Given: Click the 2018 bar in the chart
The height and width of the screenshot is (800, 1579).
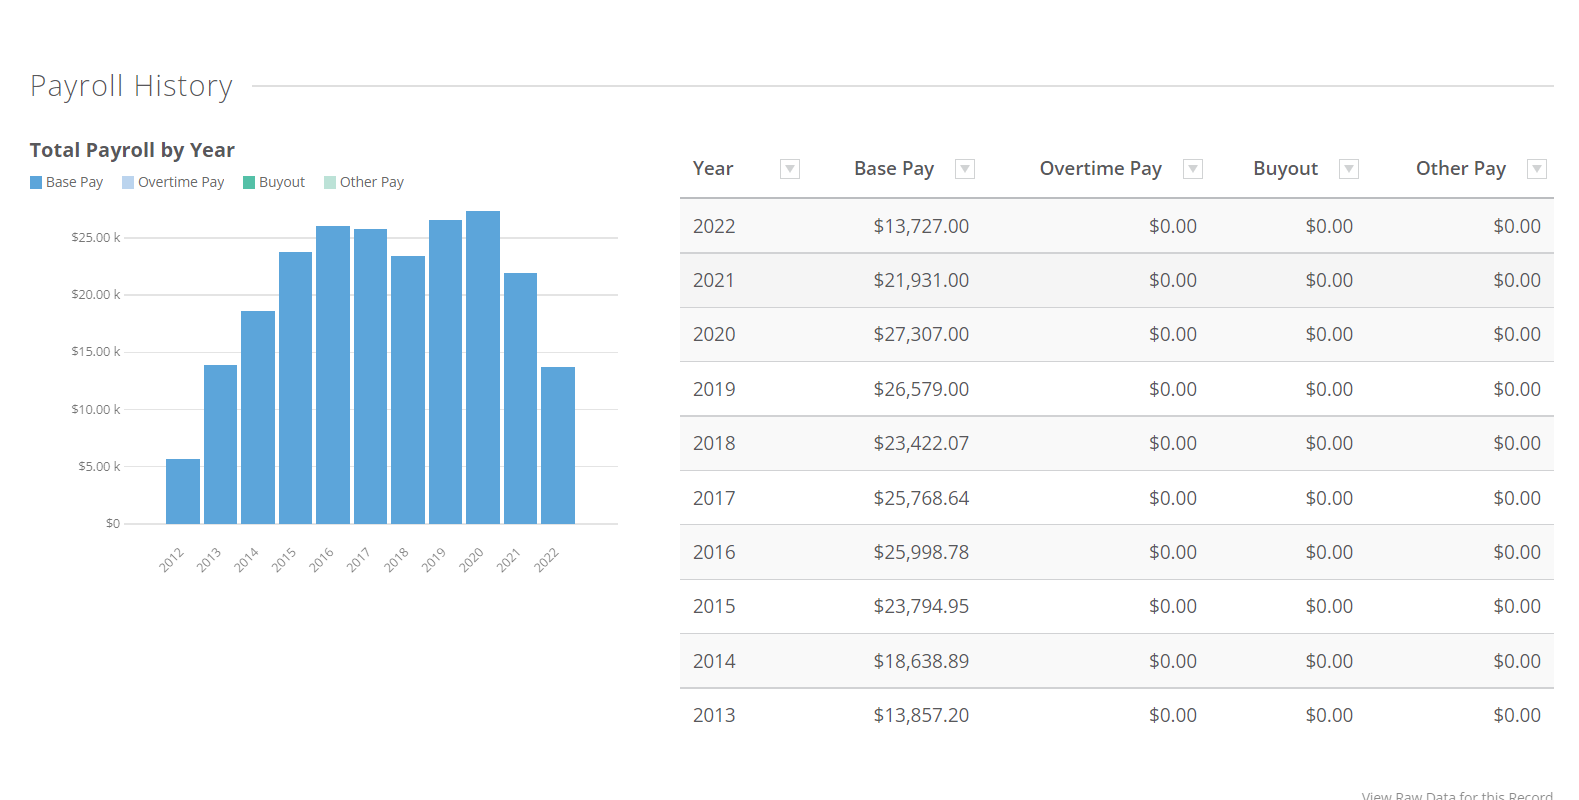Looking at the screenshot, I should 408,390.
